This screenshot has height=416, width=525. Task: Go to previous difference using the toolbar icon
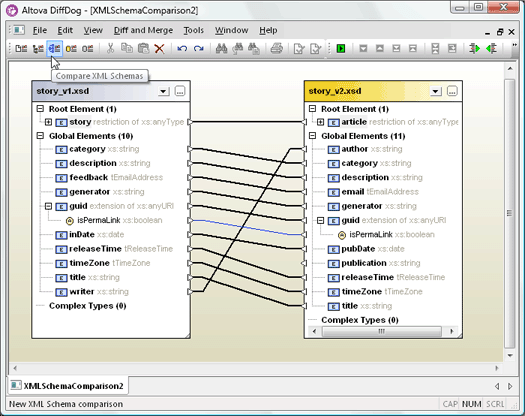click(x=380, y=49)
